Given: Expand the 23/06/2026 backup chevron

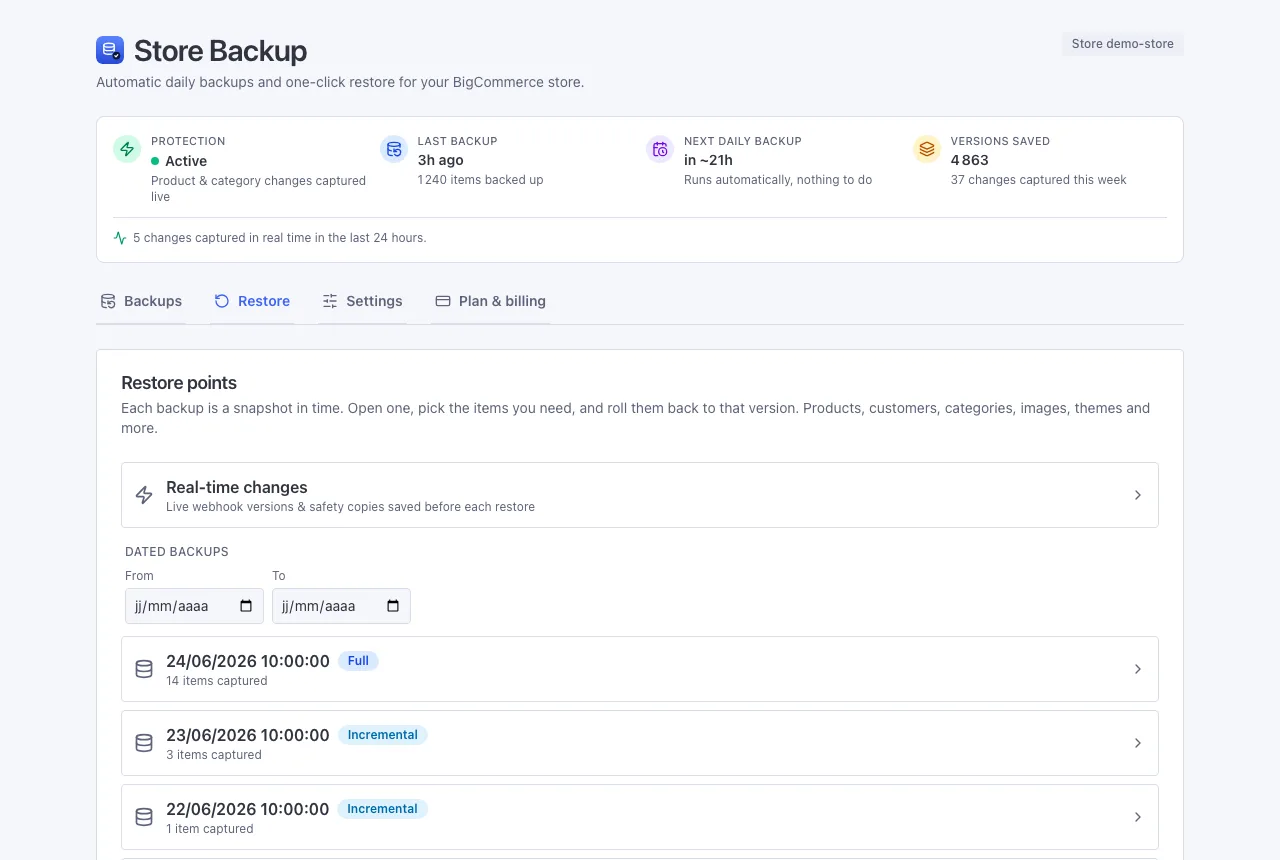Looking at the screenshot, I should [x=1138, y=743].
